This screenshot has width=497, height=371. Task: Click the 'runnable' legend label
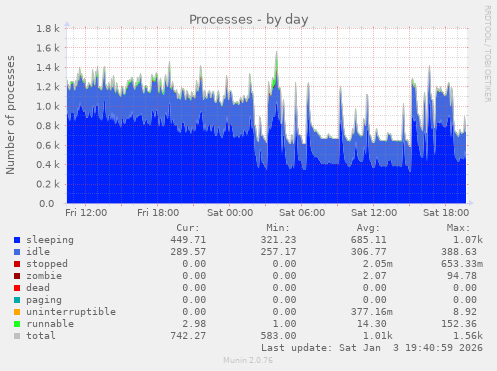pyautogui.click(x=50, y=324)
